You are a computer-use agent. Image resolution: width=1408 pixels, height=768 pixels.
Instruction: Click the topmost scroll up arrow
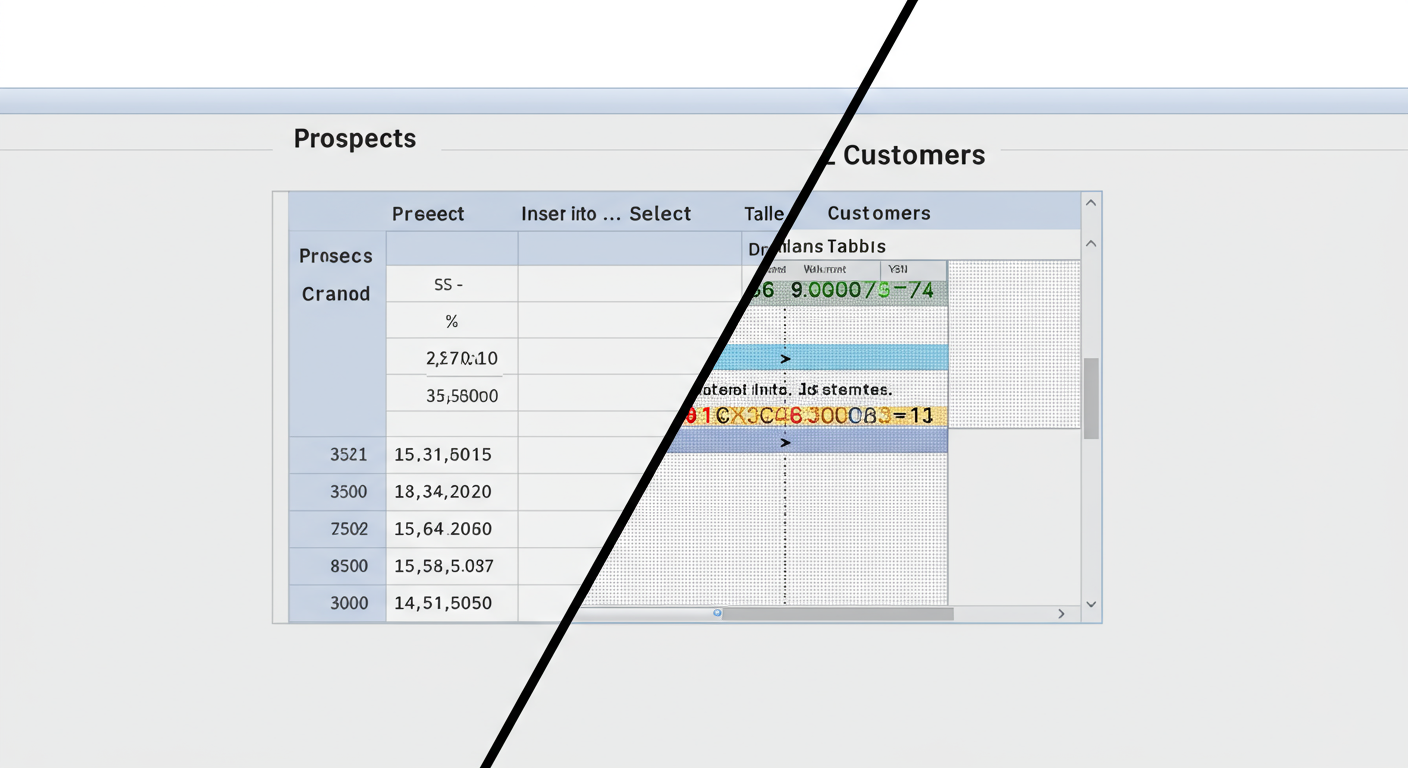1091,203
